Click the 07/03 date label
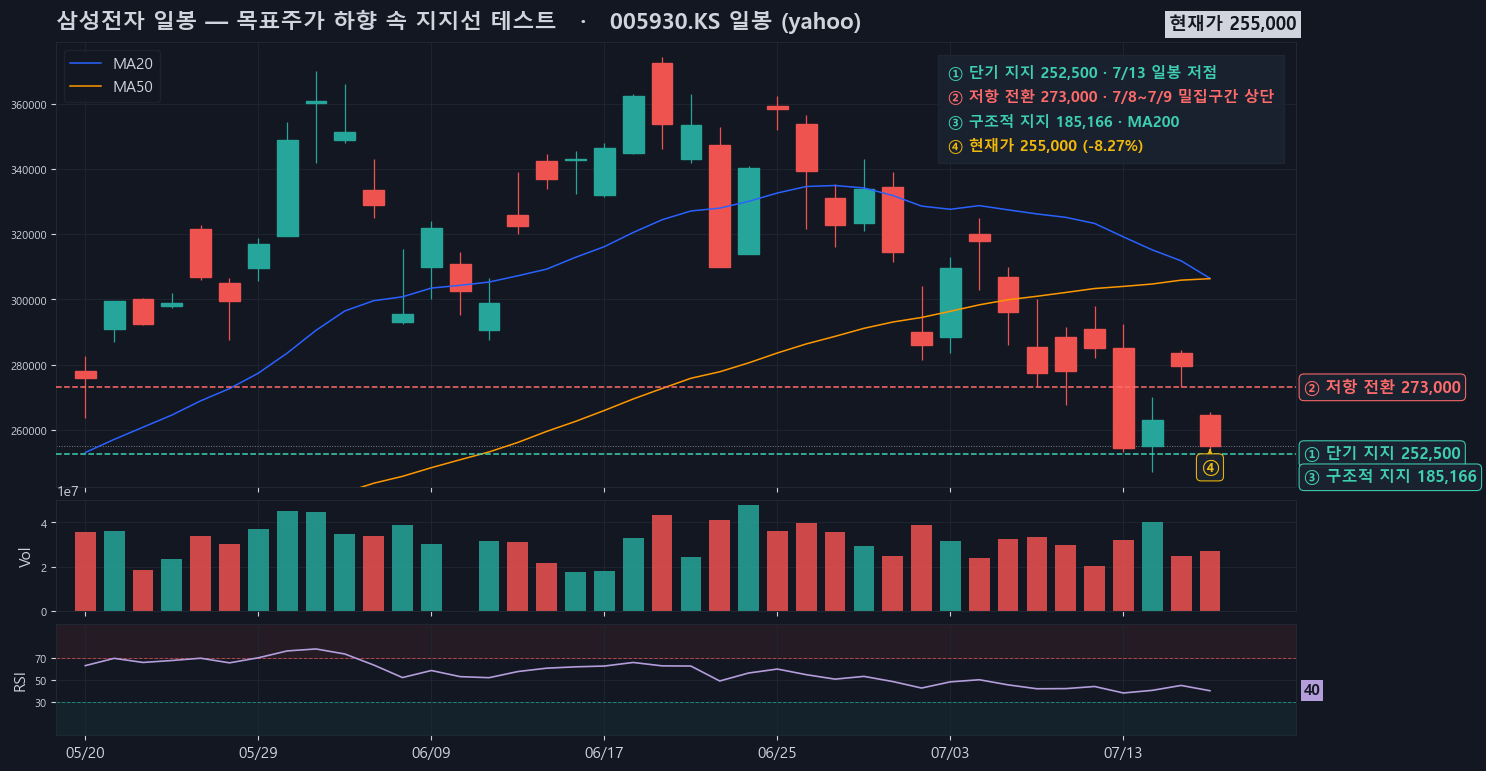 click(x=950, y=751)
